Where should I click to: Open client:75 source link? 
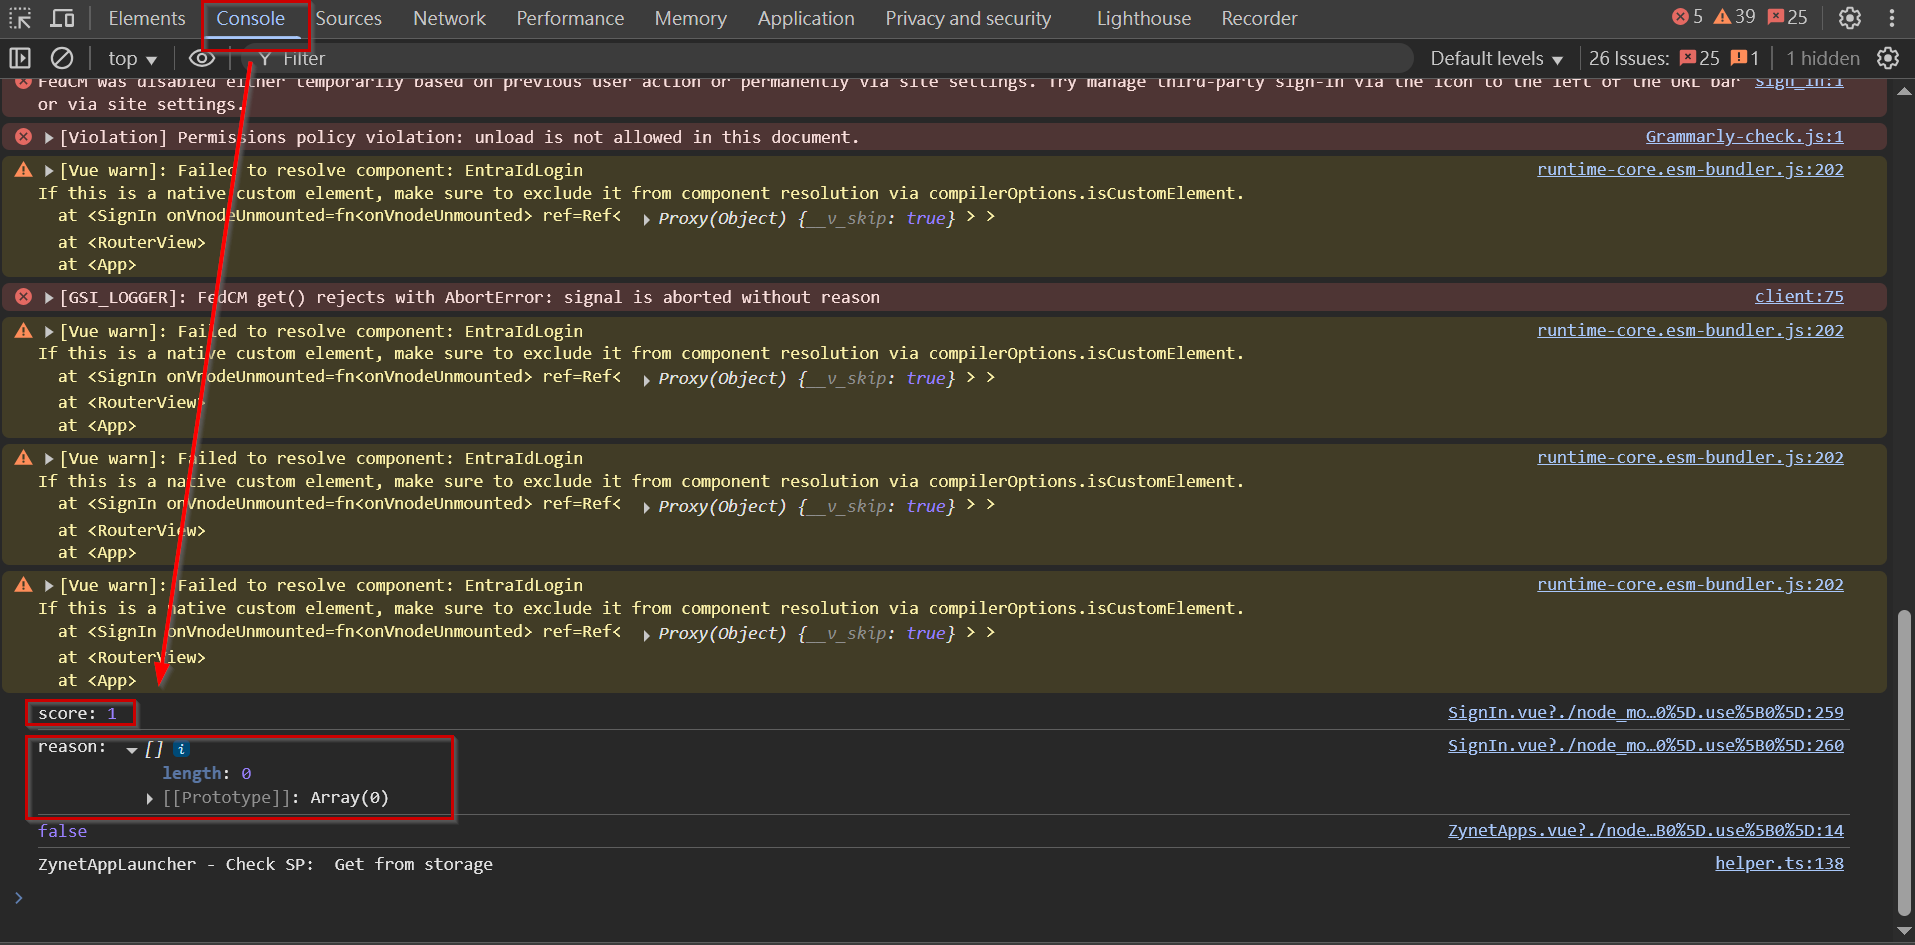[x=1799, y=296]
